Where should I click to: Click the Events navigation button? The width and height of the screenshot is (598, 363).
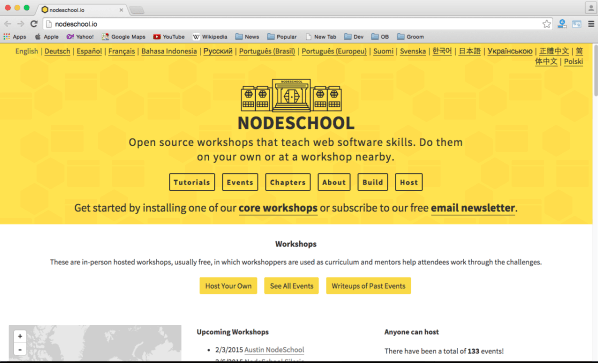(240, 182)
